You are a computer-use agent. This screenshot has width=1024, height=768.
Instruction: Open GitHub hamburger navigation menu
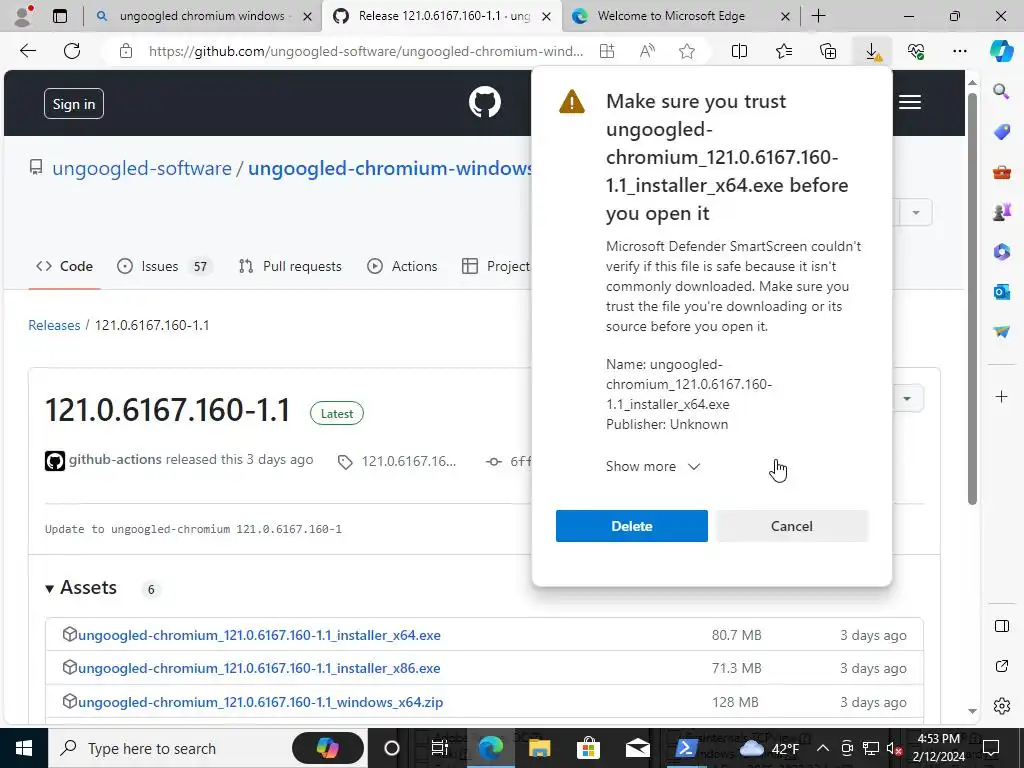[910, 103]
